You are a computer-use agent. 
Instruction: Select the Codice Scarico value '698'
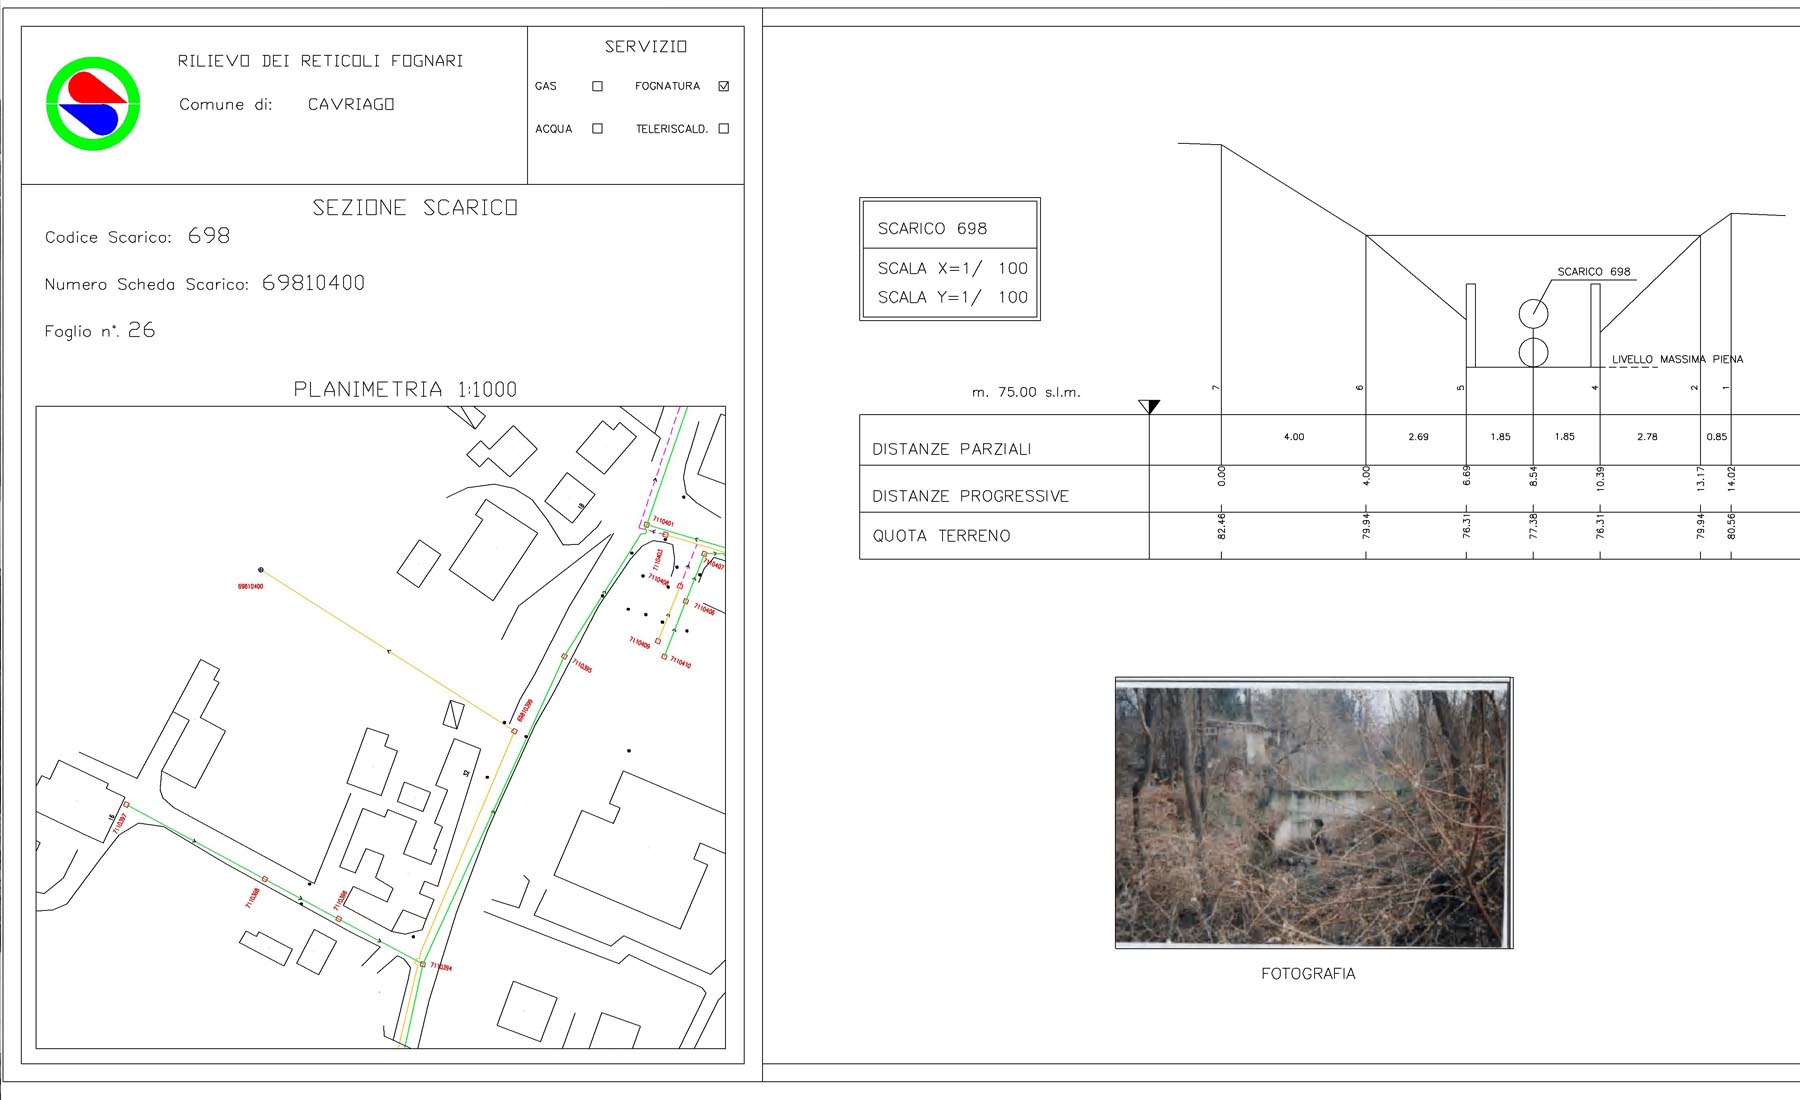point(209,235)
